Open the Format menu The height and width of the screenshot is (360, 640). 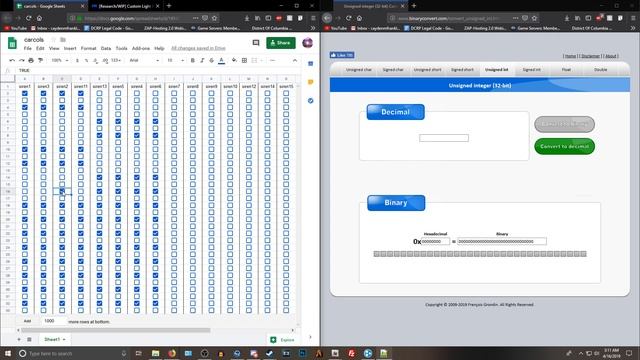click(x=88, y=48)
